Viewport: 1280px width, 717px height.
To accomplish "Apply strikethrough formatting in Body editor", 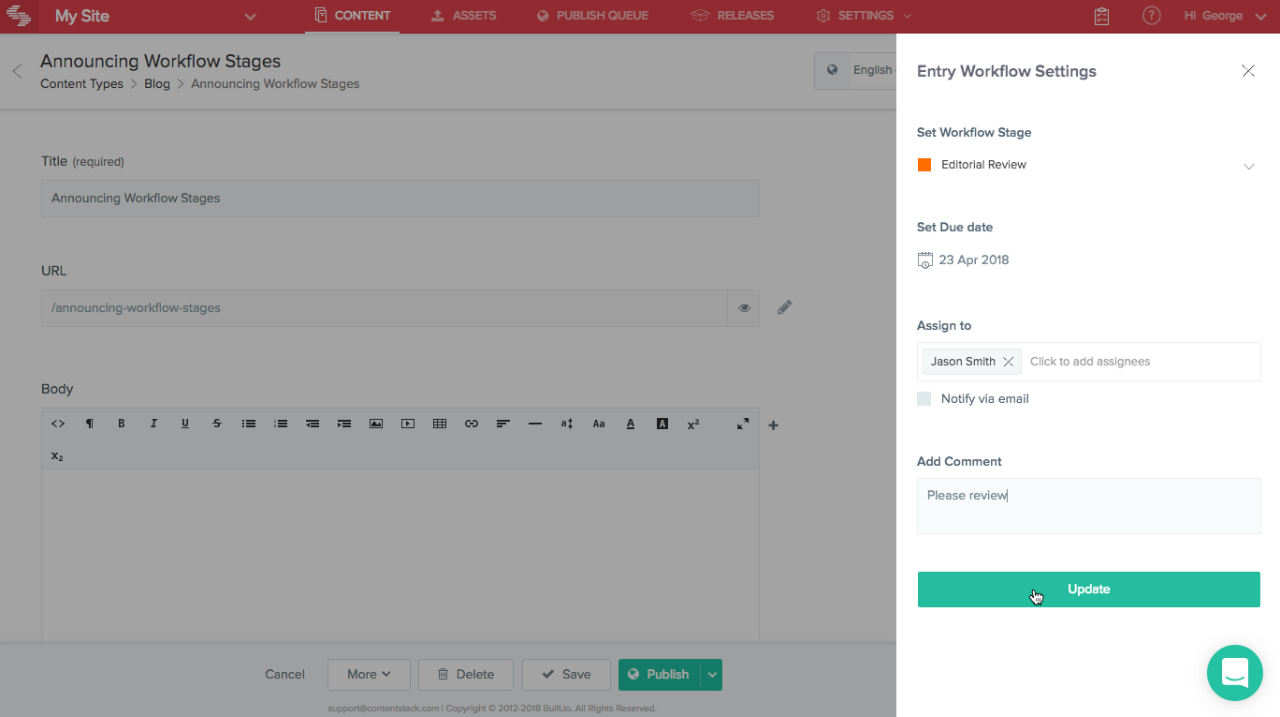I will [x=217, y=424].
